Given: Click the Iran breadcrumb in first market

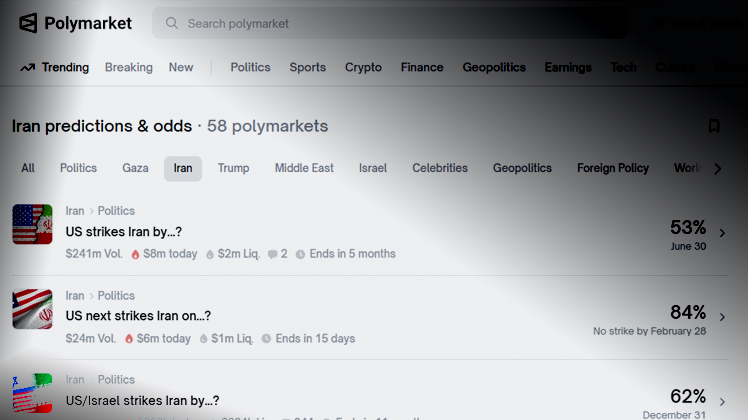Looking at the screenshot, I should tap(75, 211).
